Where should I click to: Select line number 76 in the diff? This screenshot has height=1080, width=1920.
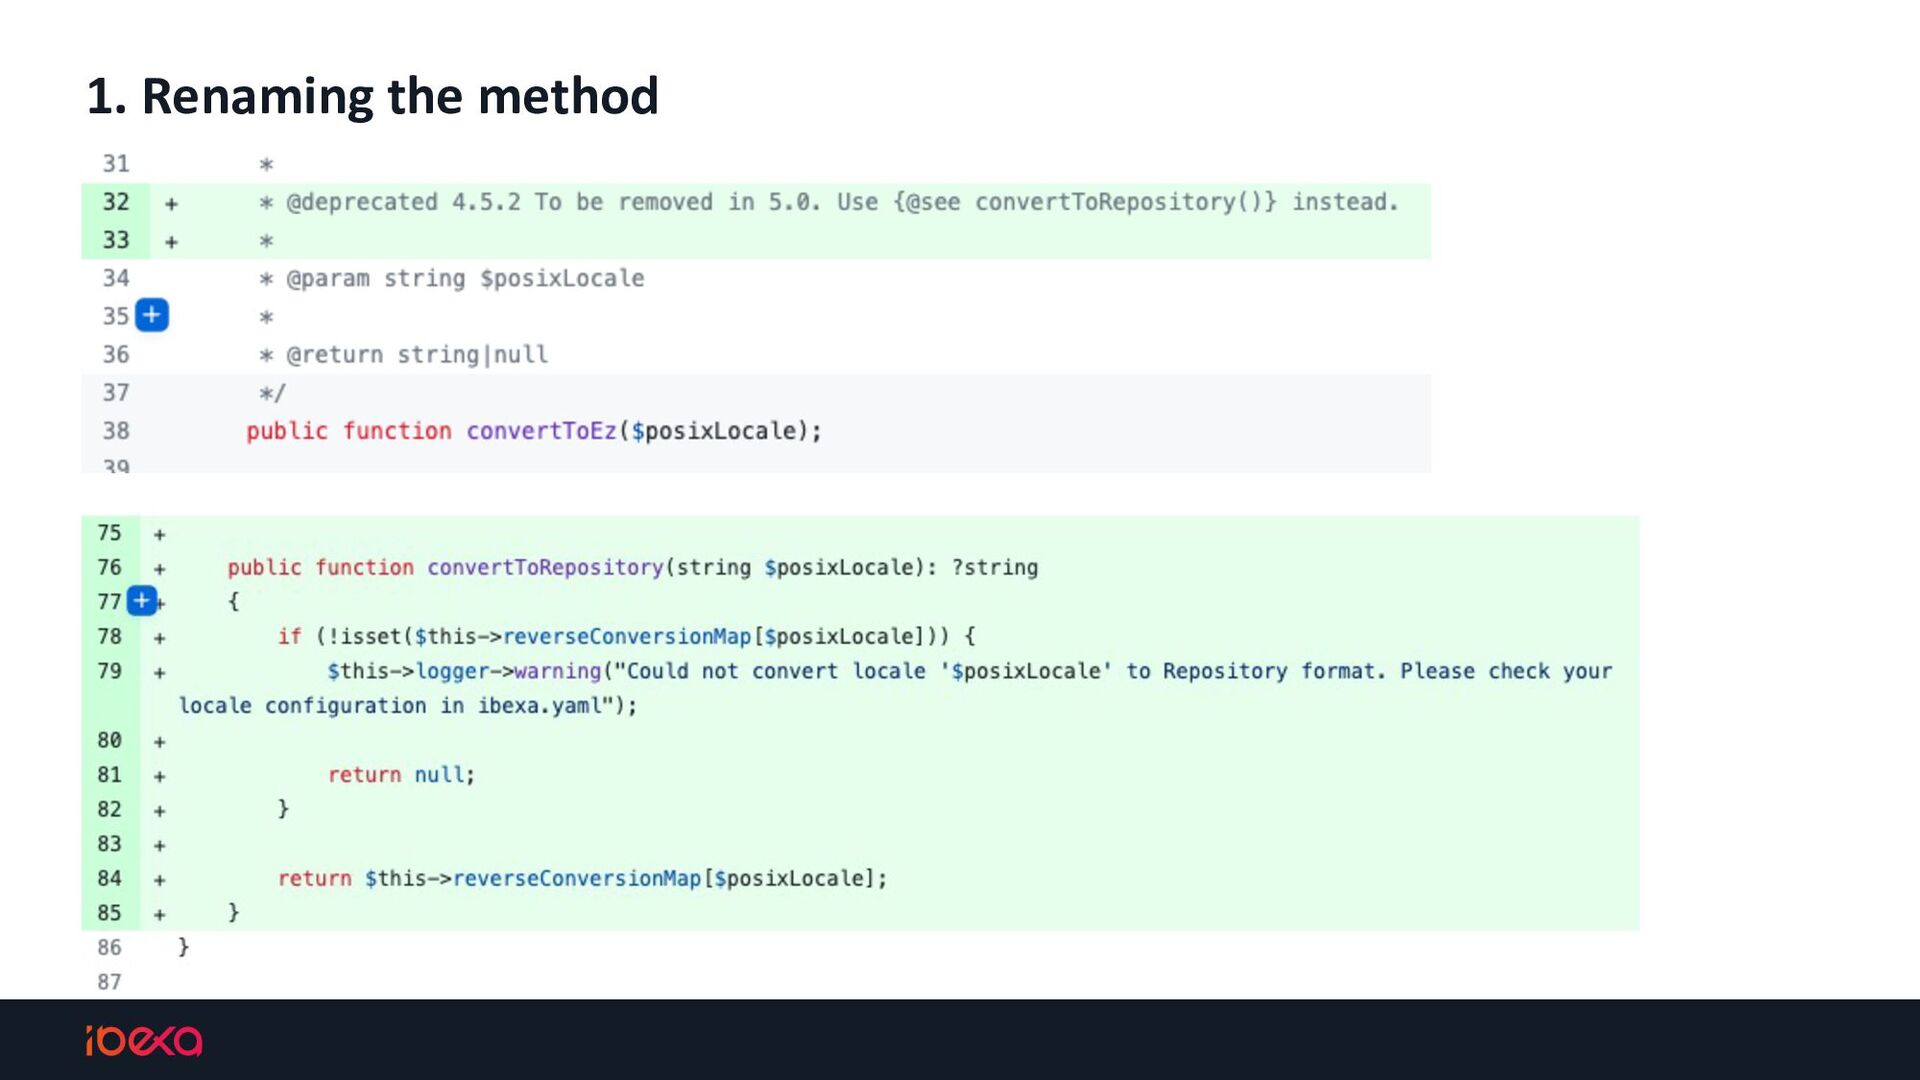(x=109, y=567)
